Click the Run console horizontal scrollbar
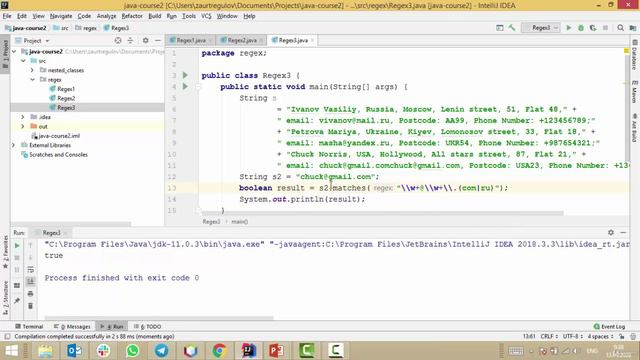Screen dimensions: 640x360 159,318
